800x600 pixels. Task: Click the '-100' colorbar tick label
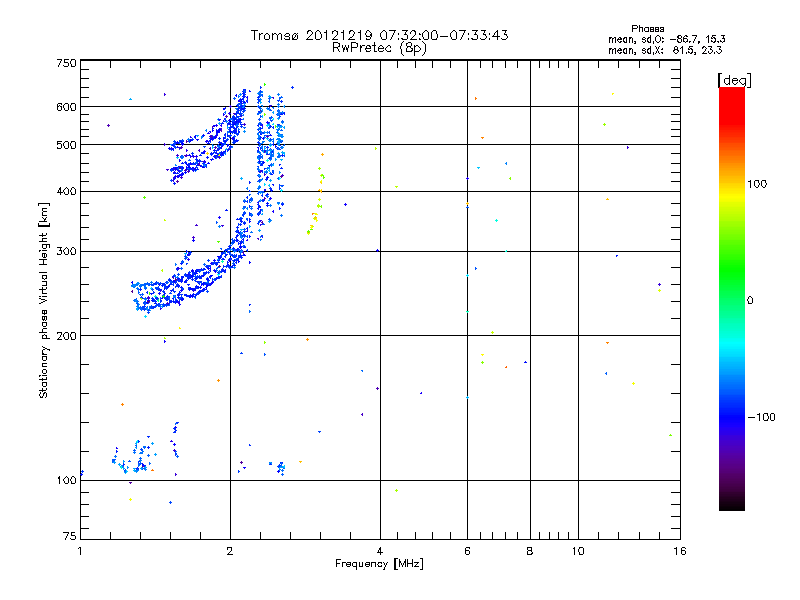[x=761, y=417]
